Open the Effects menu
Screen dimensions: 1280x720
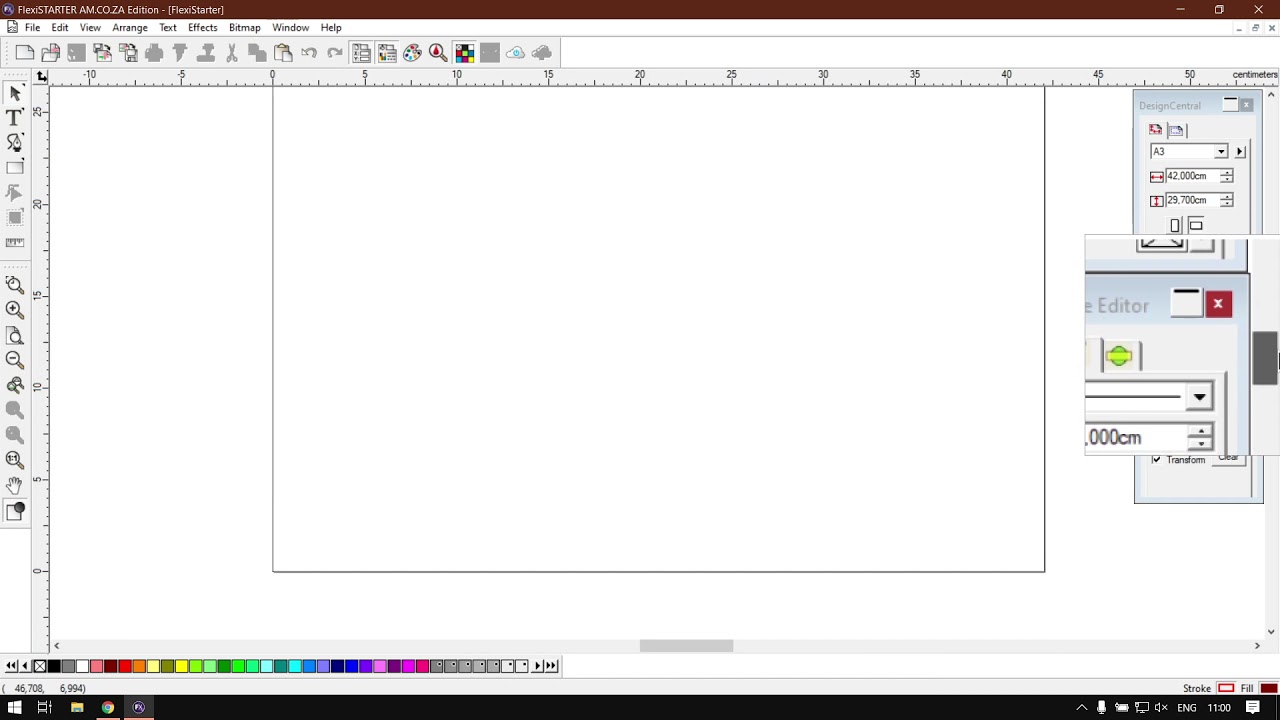coord(203,28)
